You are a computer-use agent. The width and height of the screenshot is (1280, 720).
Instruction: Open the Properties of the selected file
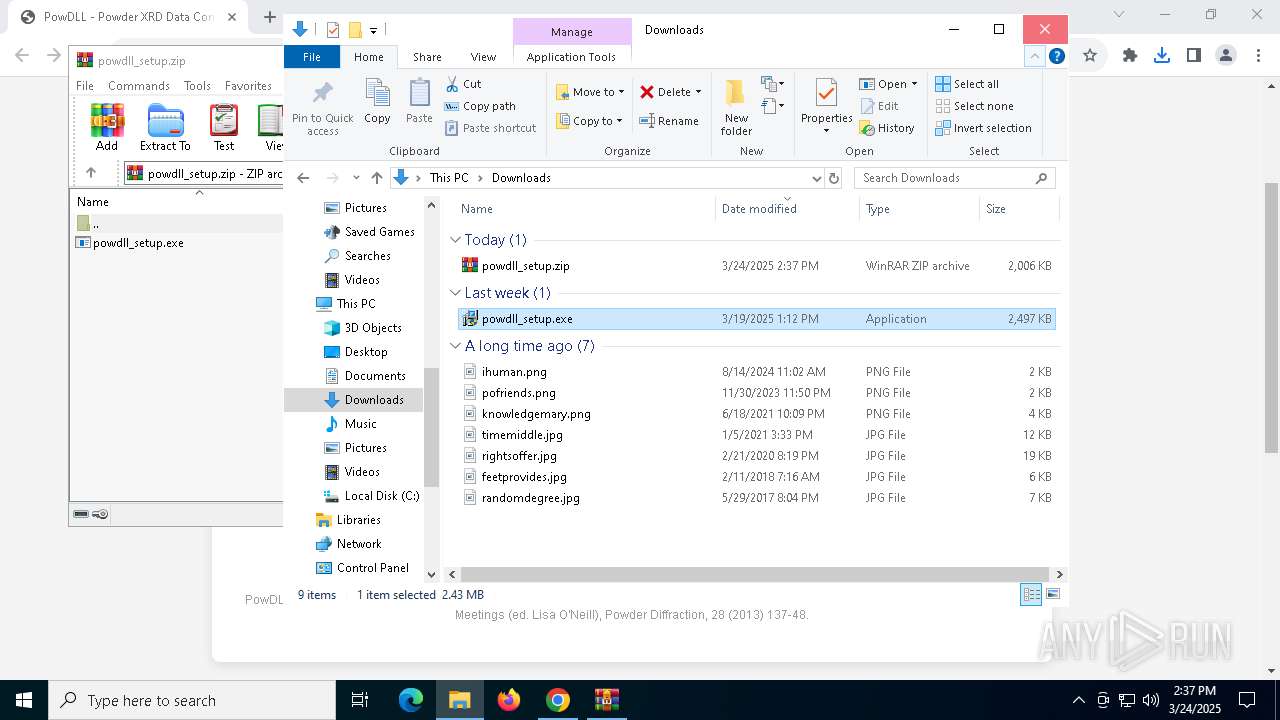[826, 101]
